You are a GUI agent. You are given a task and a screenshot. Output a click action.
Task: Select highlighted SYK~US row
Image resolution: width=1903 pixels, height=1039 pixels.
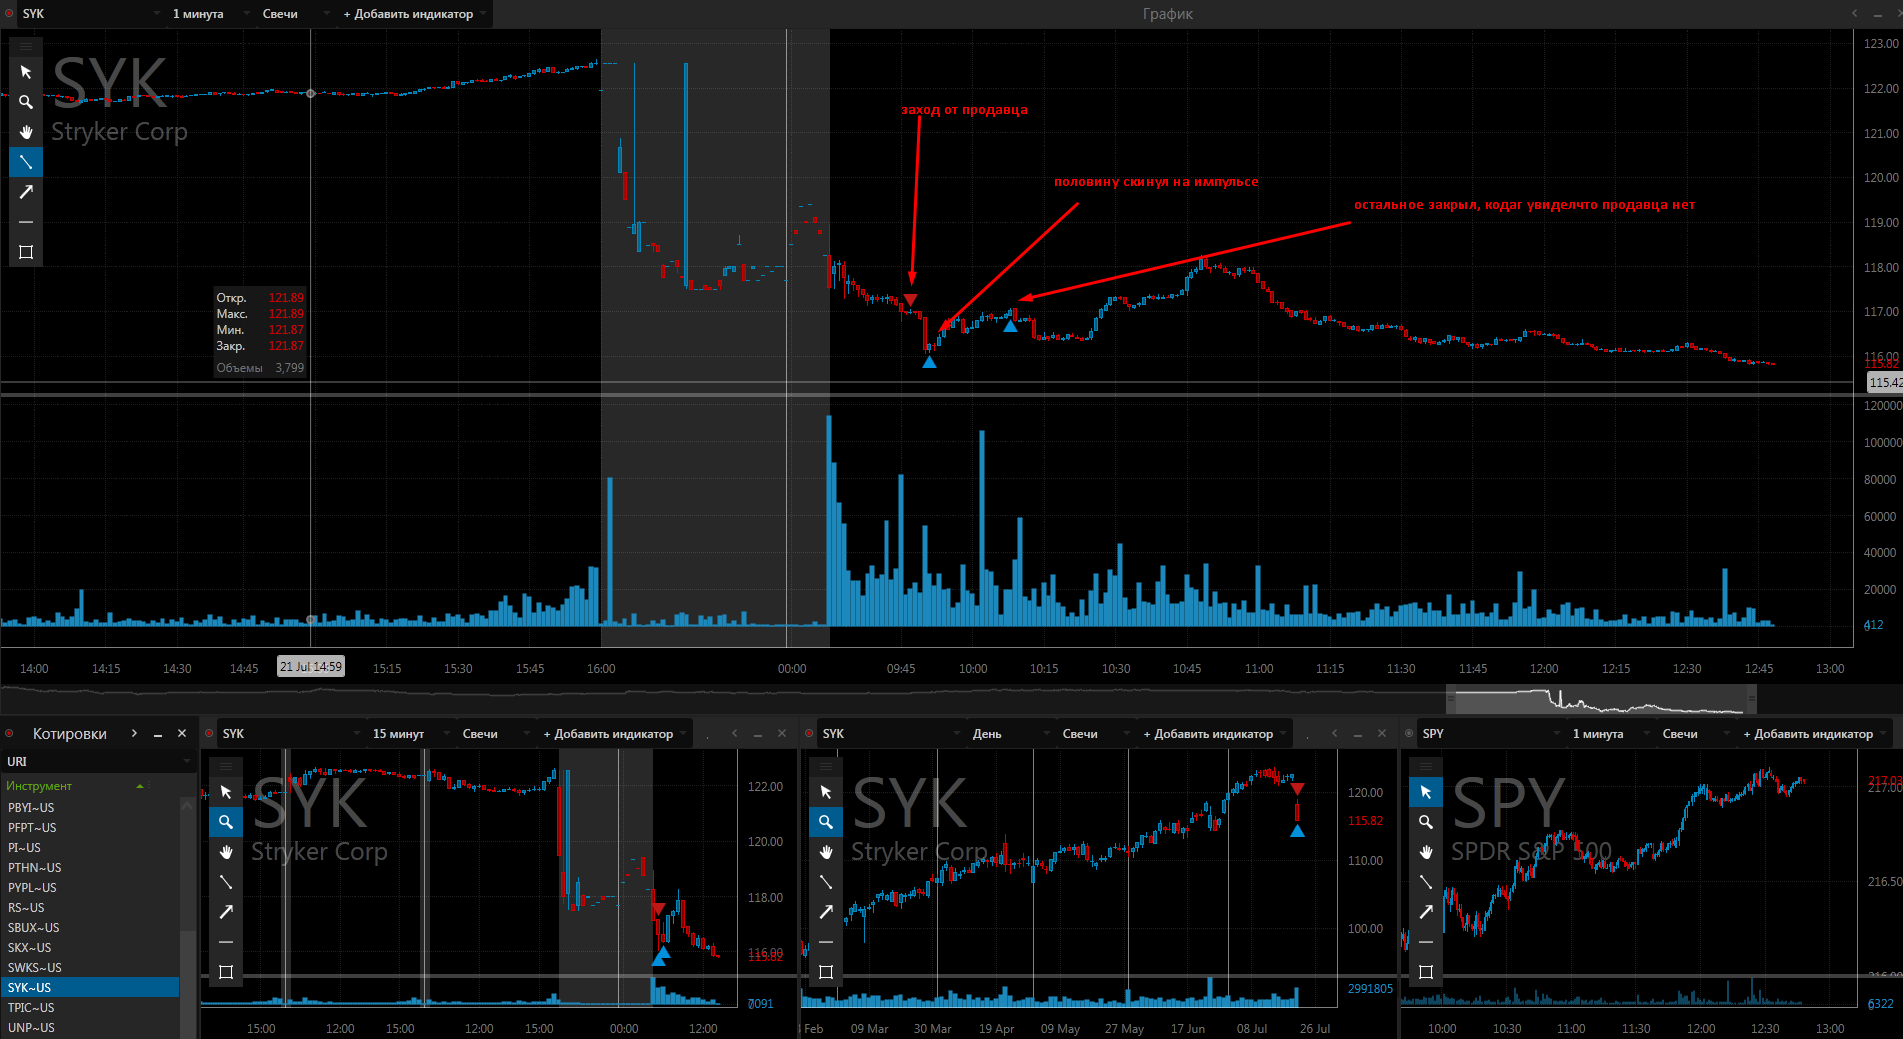click(90, 988)
